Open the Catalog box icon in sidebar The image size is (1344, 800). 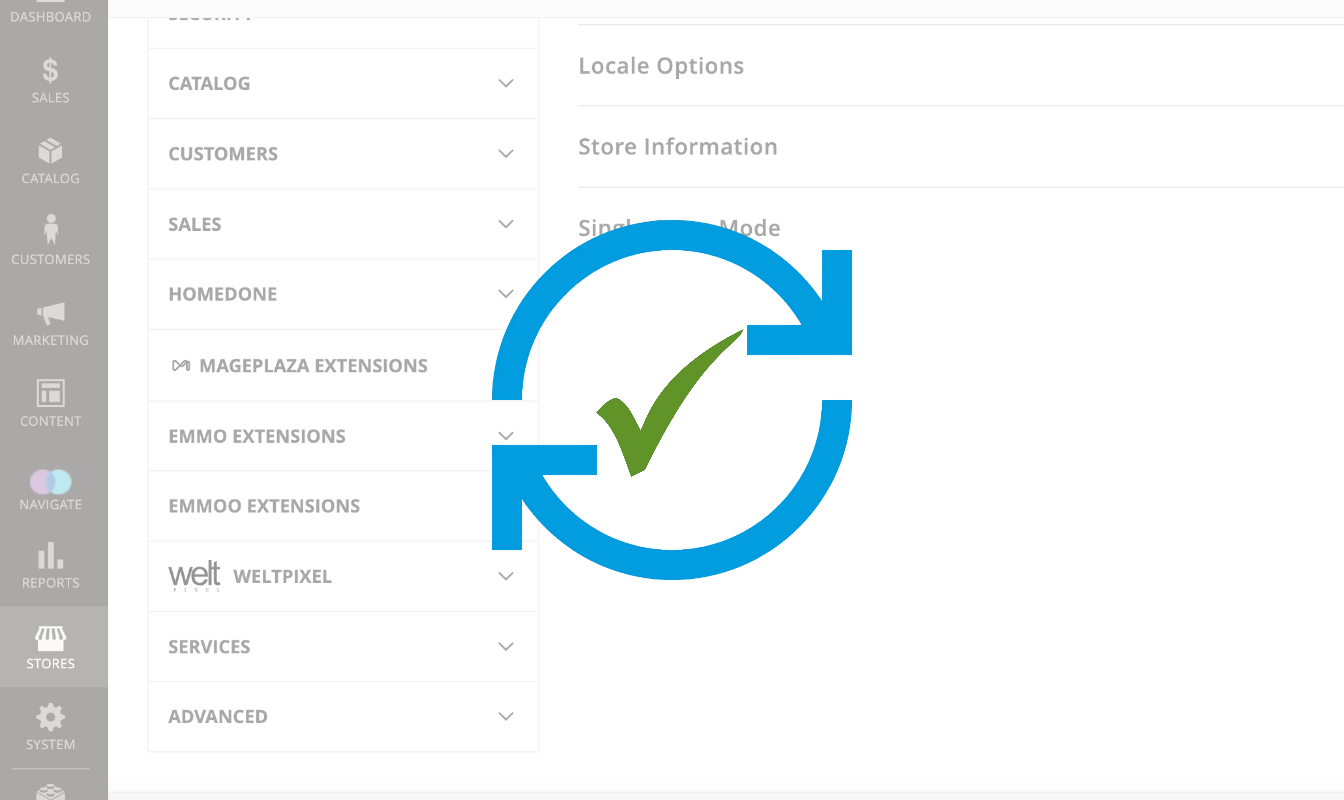coord(50,151)
